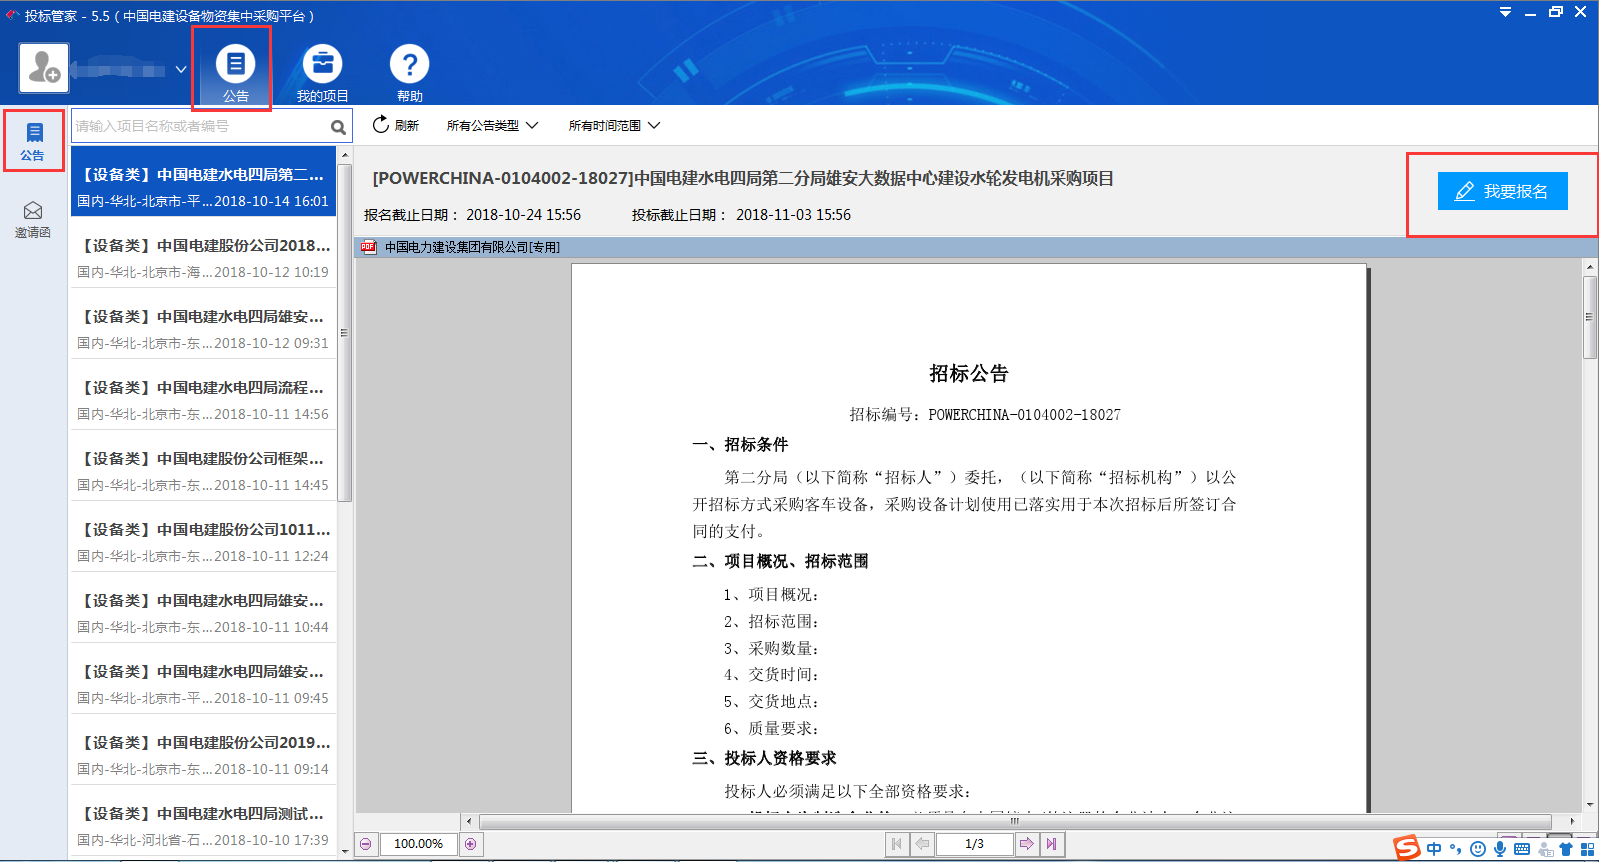Viewport: 1599px width, 862px height.
Task: Select 邀请函 in the left sidebar
Action: tap(33, 219)
